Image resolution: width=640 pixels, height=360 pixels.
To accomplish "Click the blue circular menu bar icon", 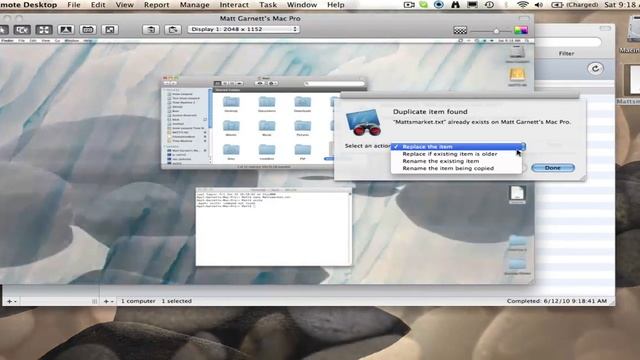I will tap(439, 5).
